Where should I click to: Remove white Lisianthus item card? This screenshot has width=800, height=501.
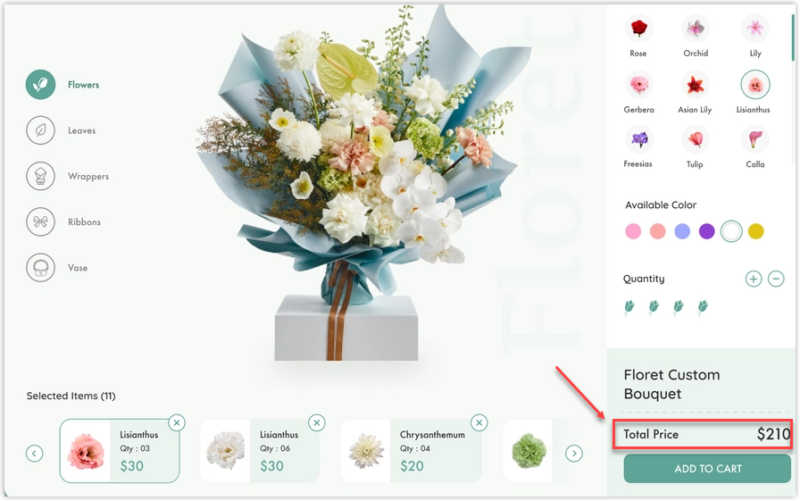317,423
